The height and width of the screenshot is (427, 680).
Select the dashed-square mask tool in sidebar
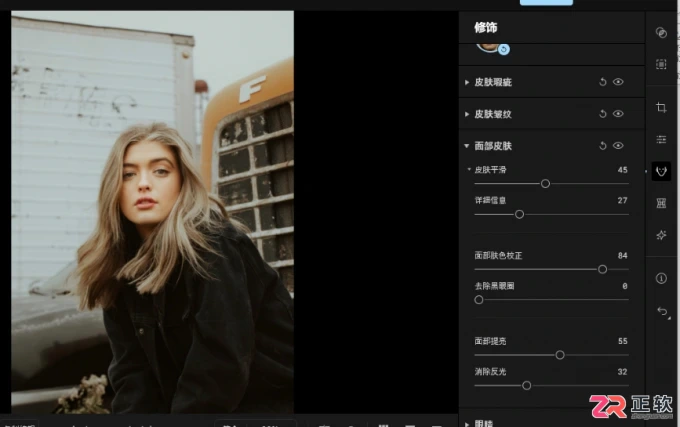coord(661,64)
